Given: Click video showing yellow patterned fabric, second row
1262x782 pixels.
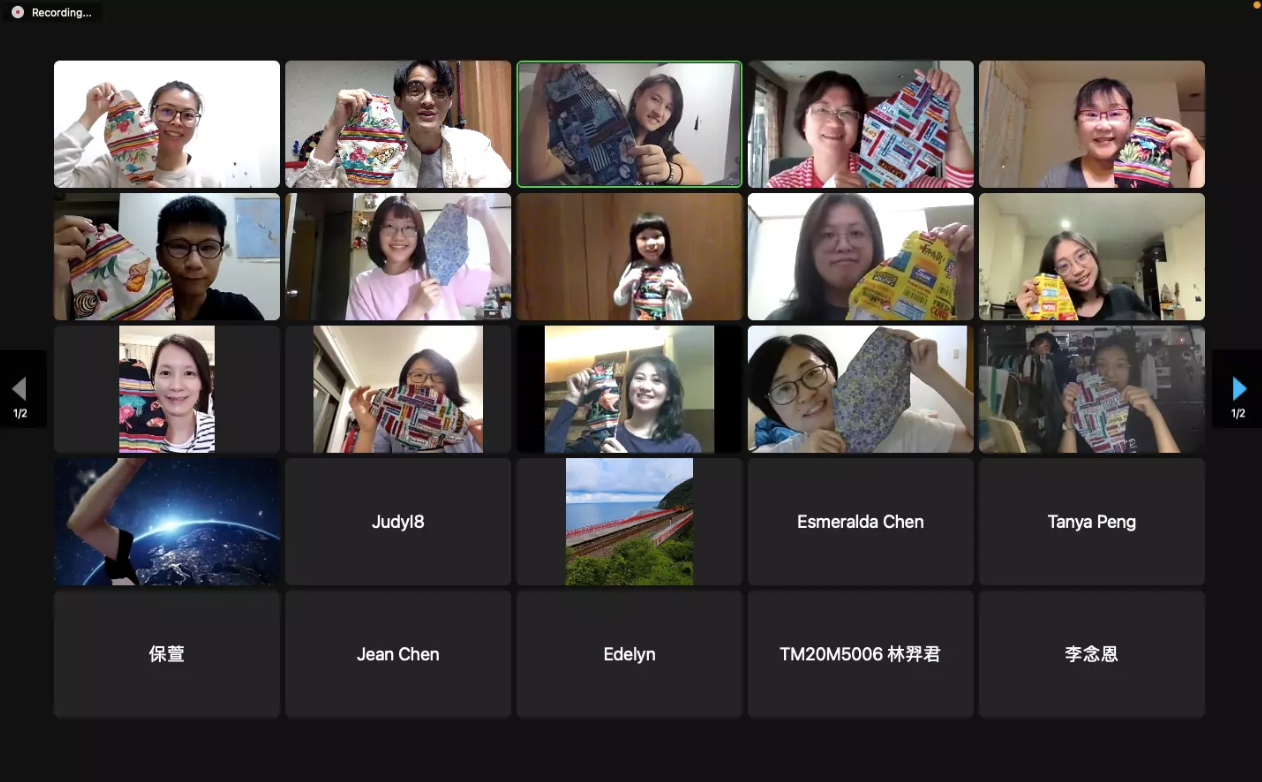Looking at the screenshot, I should click(x=860, y=257).
